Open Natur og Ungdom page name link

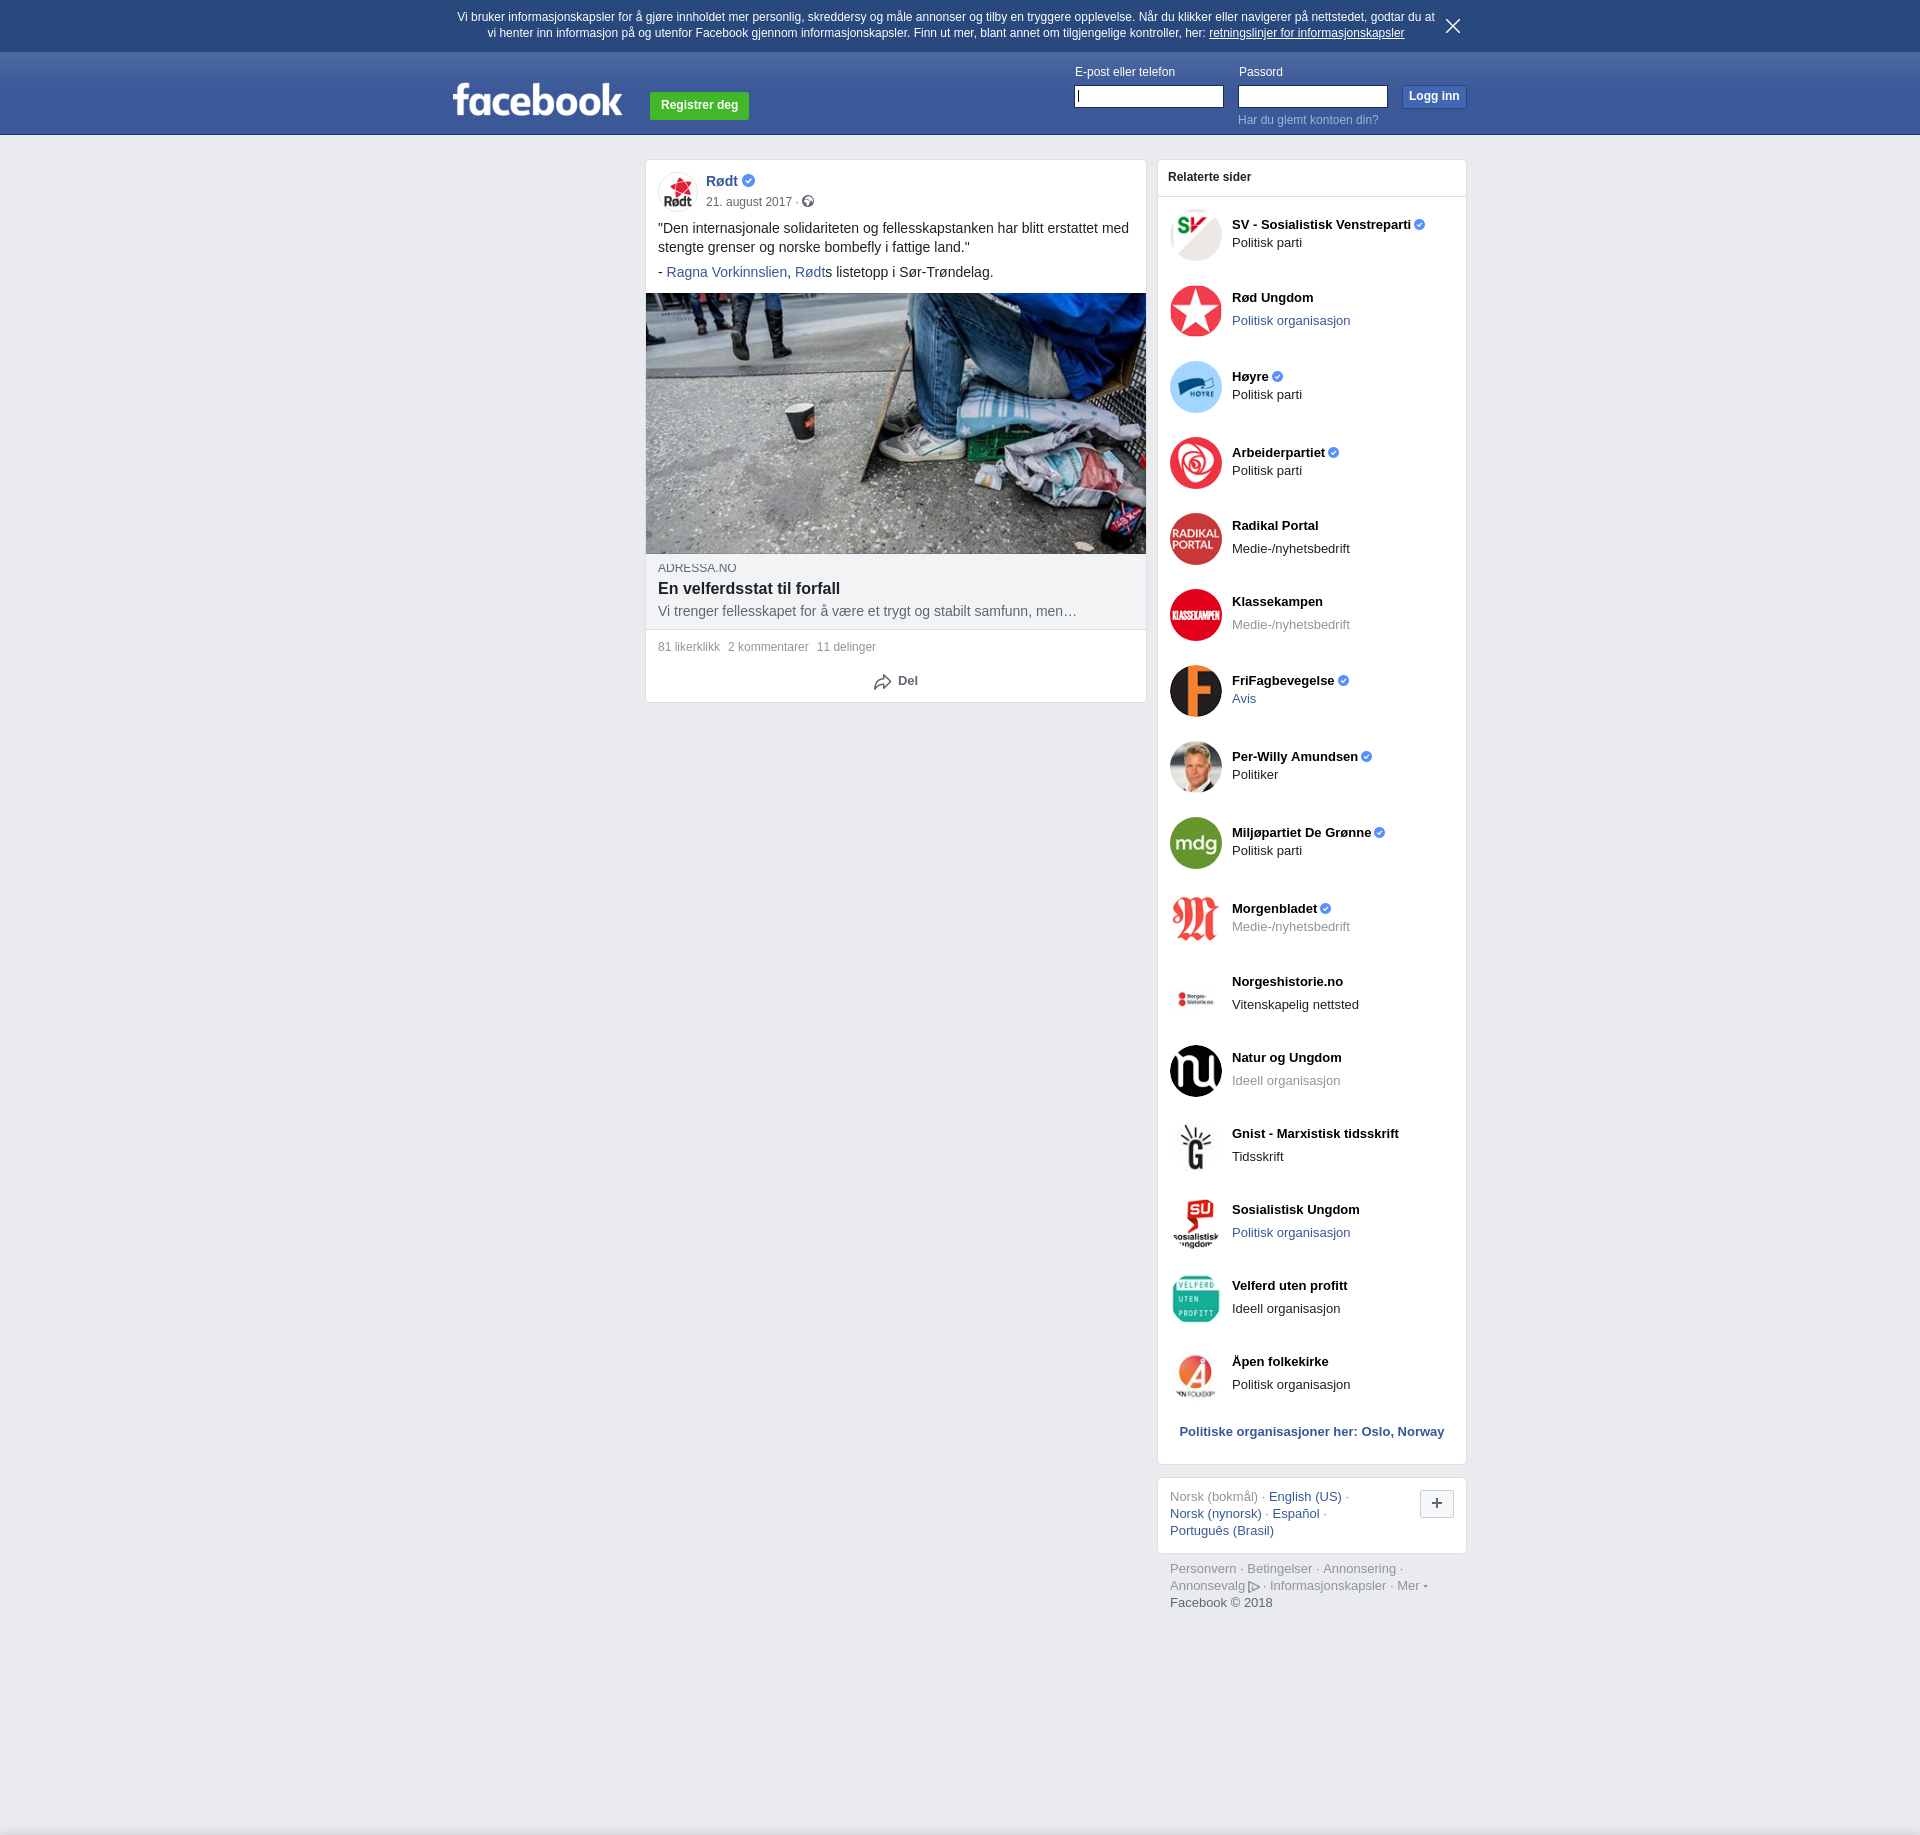coord(1287,1058)
